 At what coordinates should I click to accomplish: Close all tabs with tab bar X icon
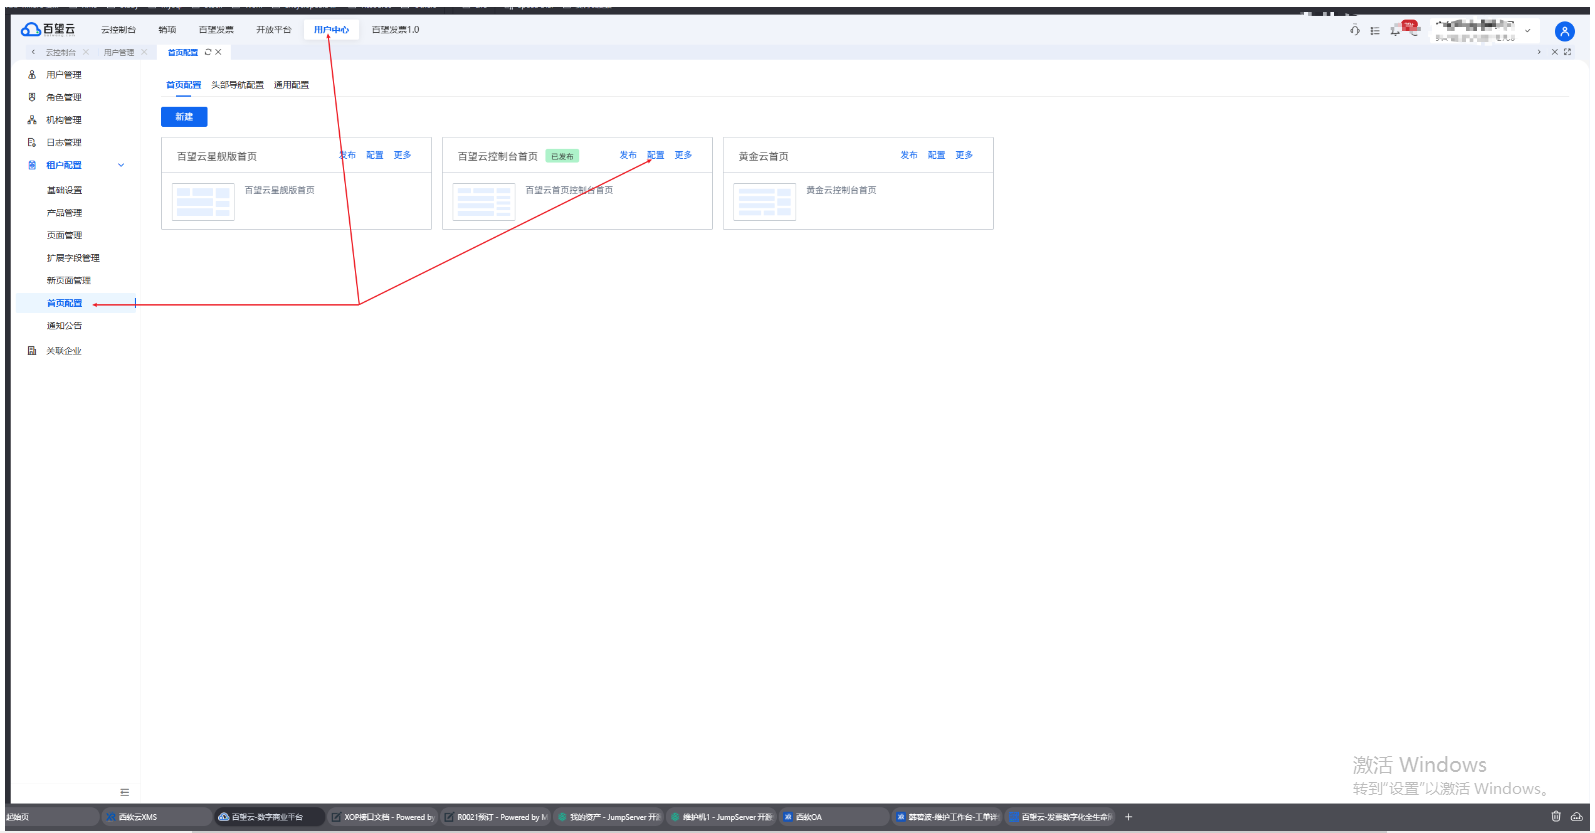(x=1554, y=52)
